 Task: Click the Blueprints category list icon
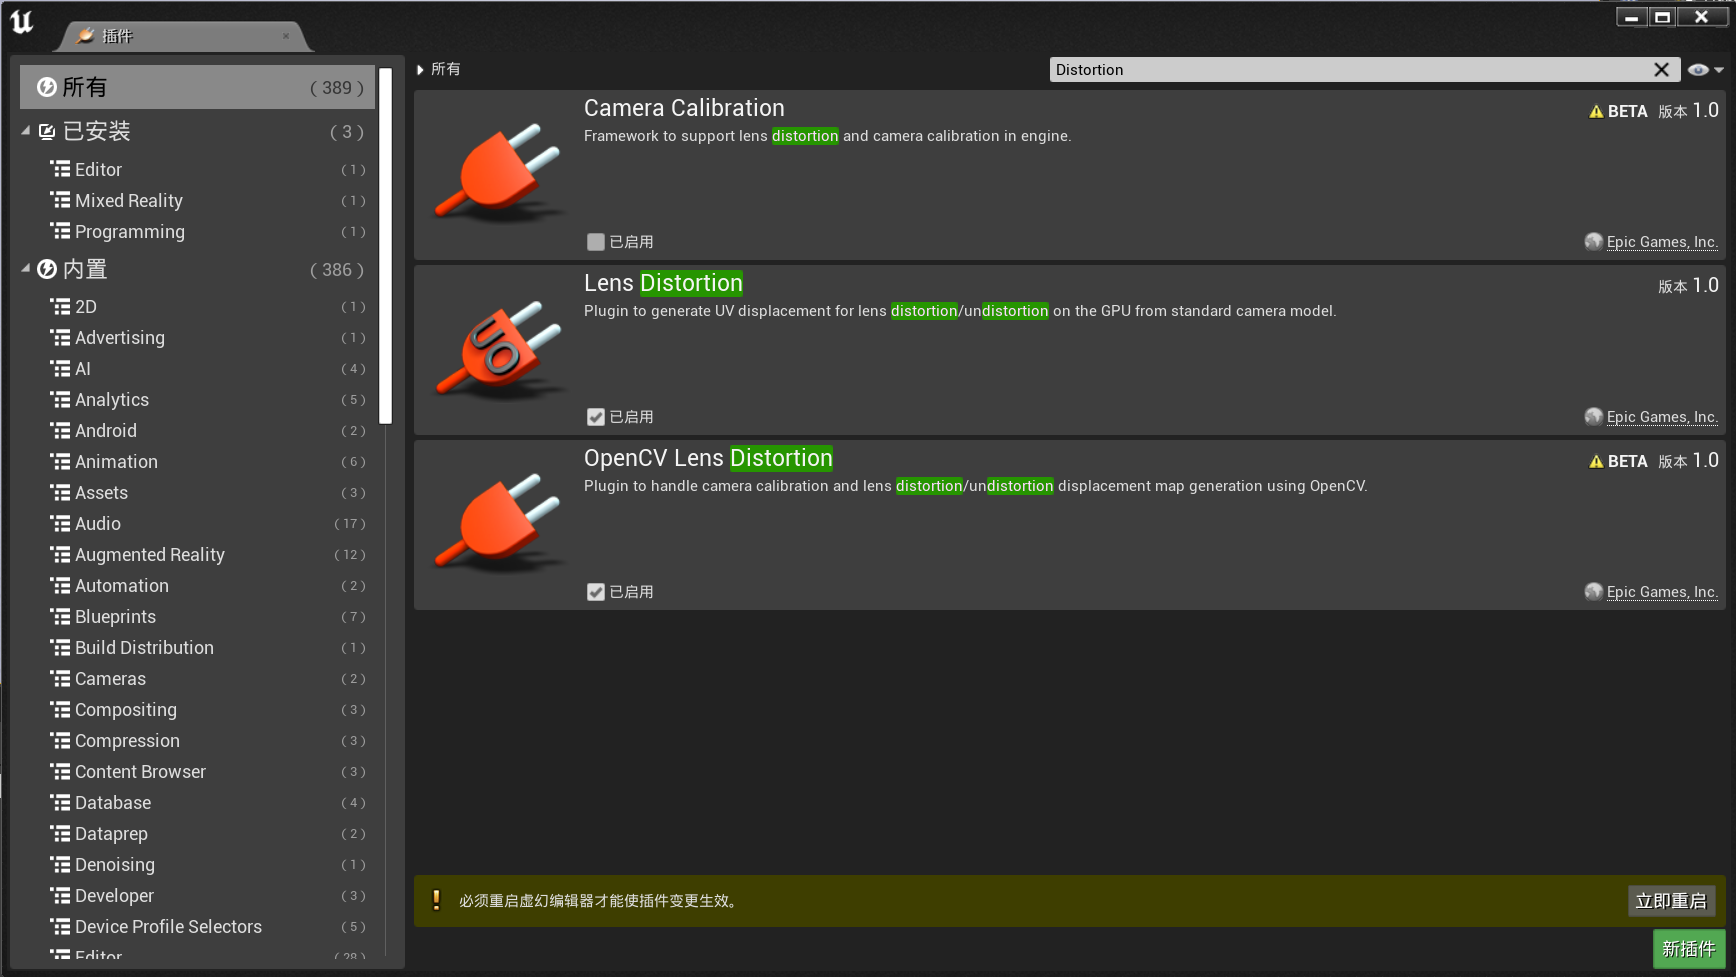(61, 617)
